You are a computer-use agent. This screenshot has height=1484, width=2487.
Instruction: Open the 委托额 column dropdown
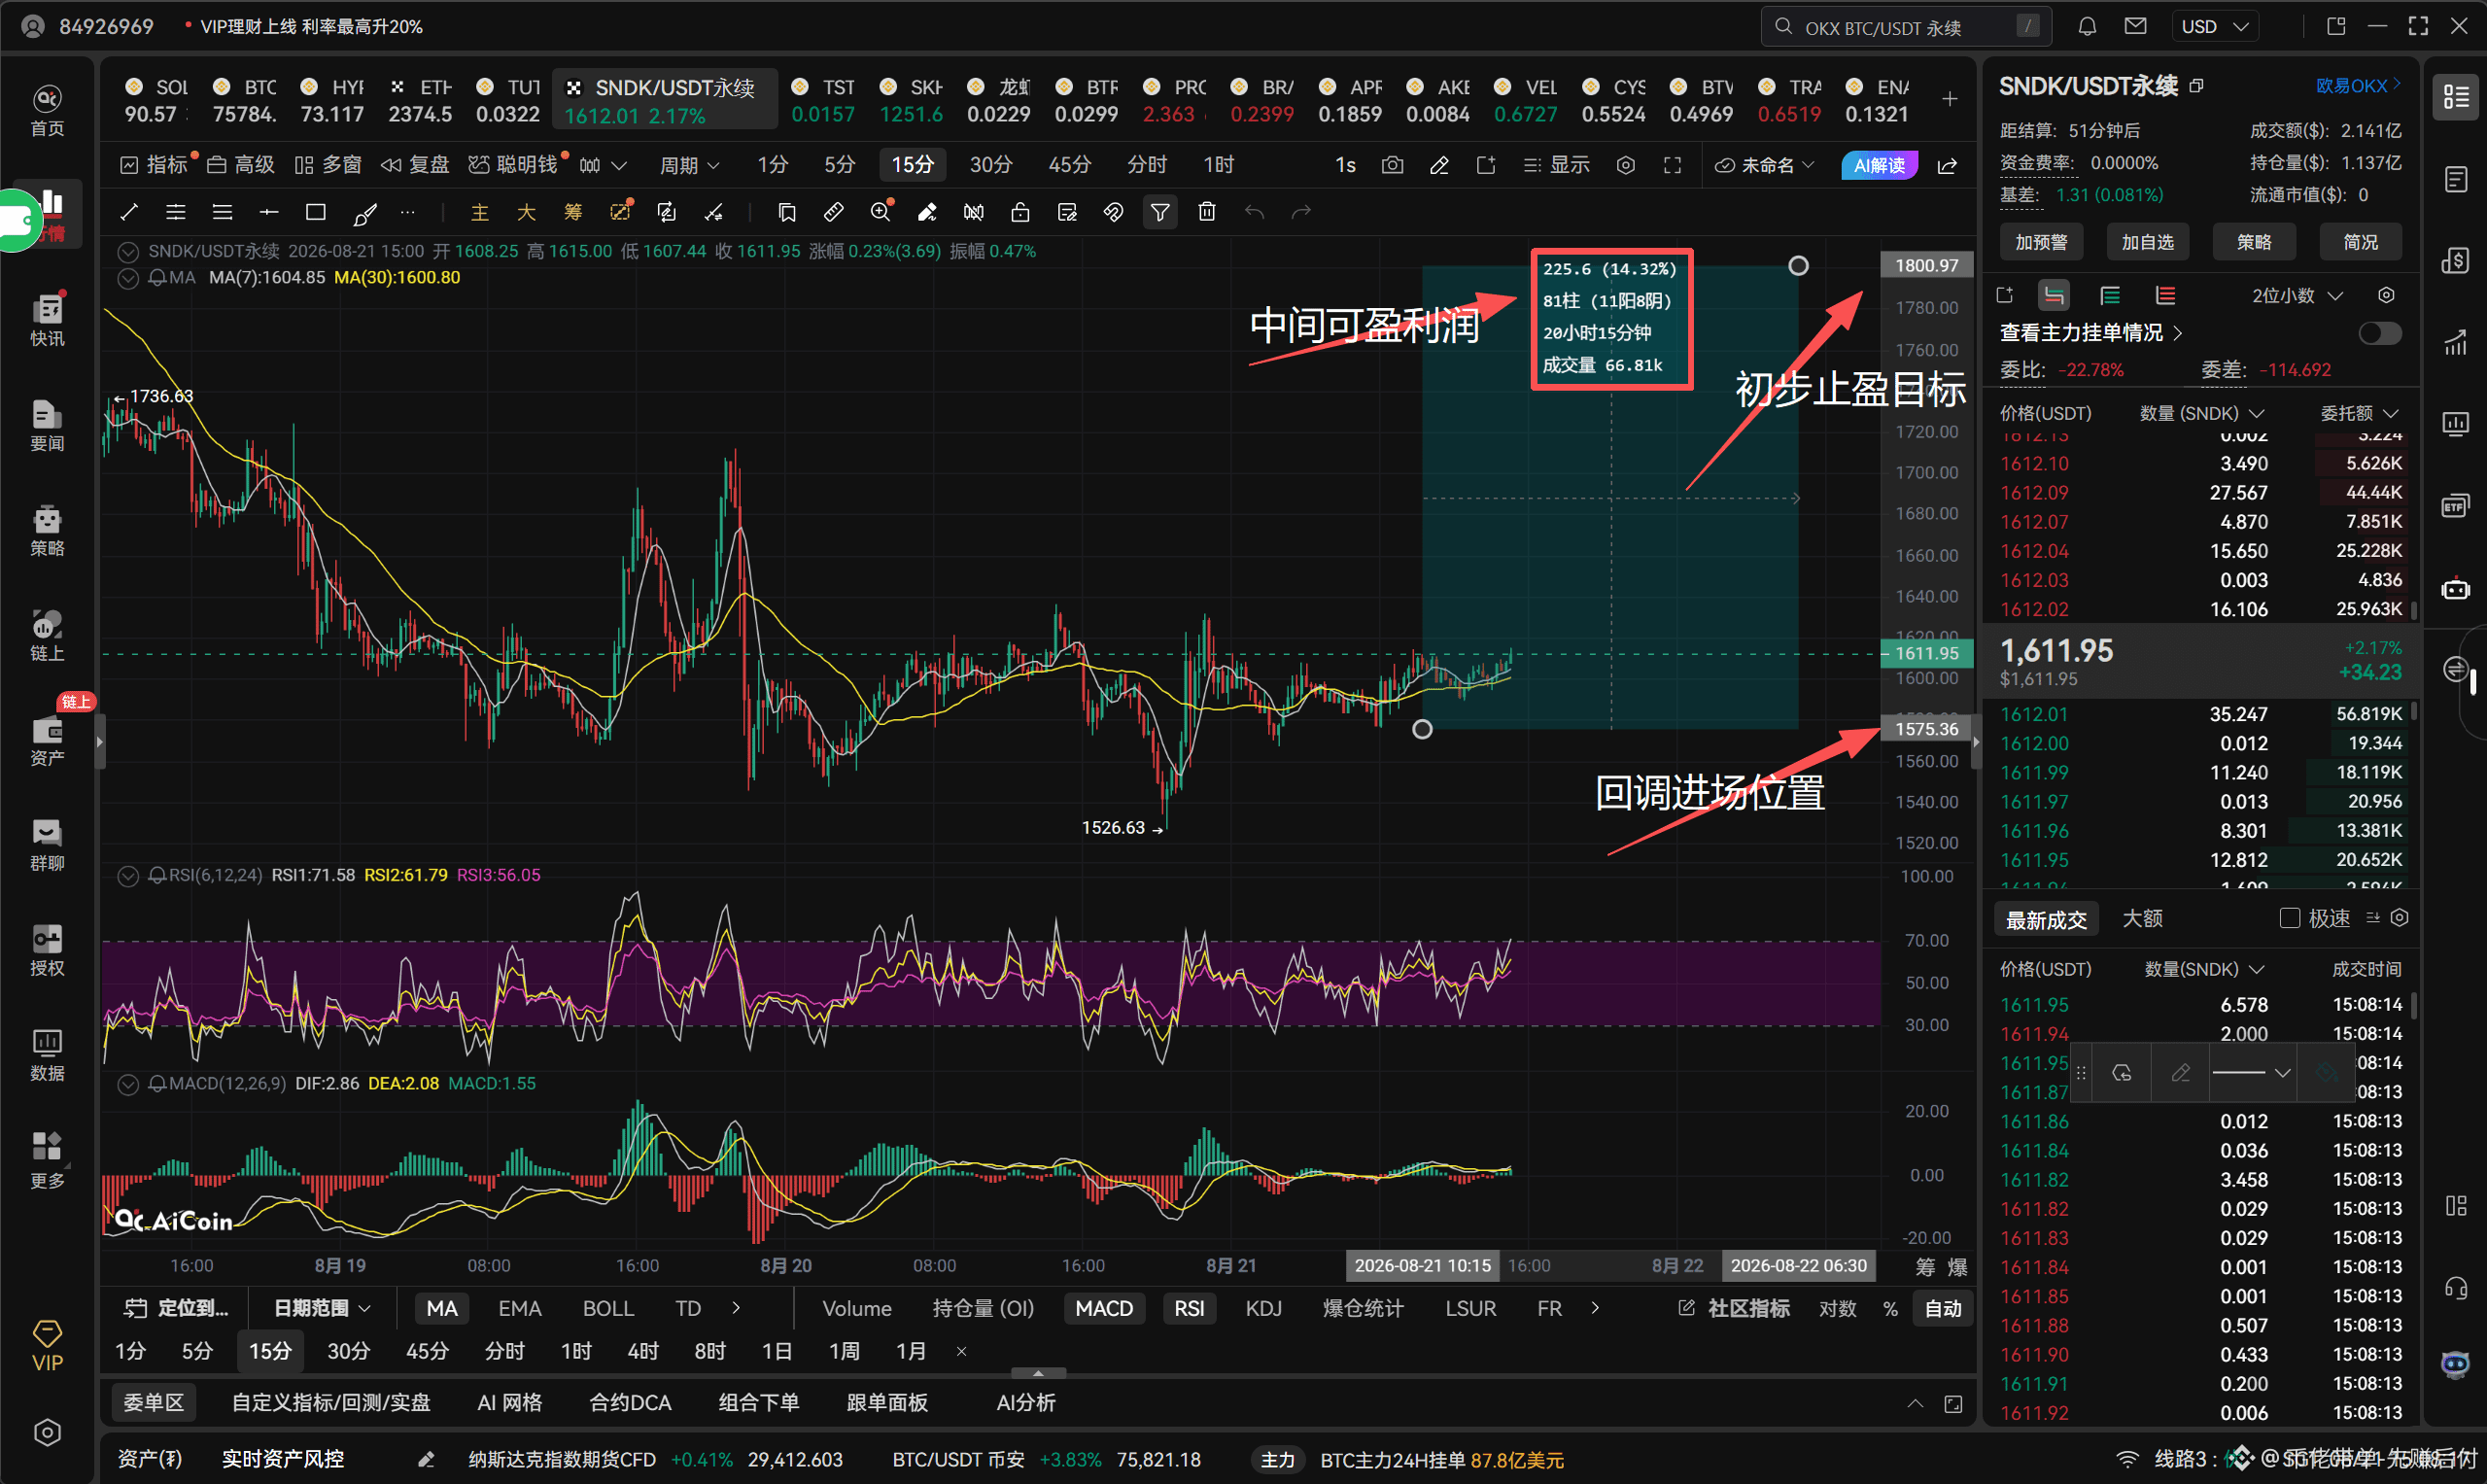(x=2359, y=413)
